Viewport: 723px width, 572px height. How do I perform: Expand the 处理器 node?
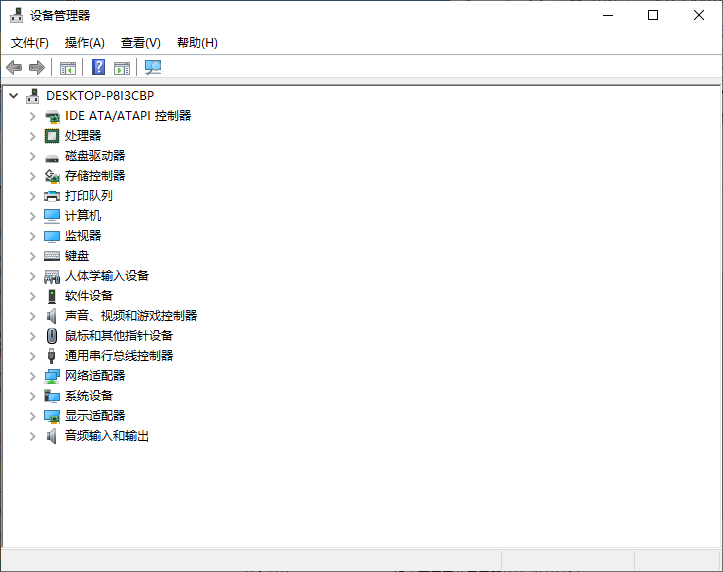32,136
